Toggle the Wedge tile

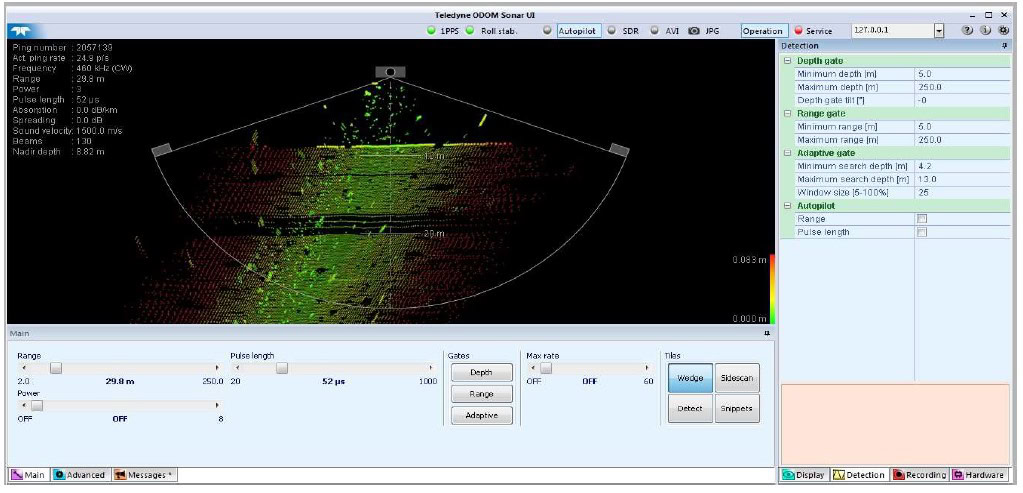(690, 378)
